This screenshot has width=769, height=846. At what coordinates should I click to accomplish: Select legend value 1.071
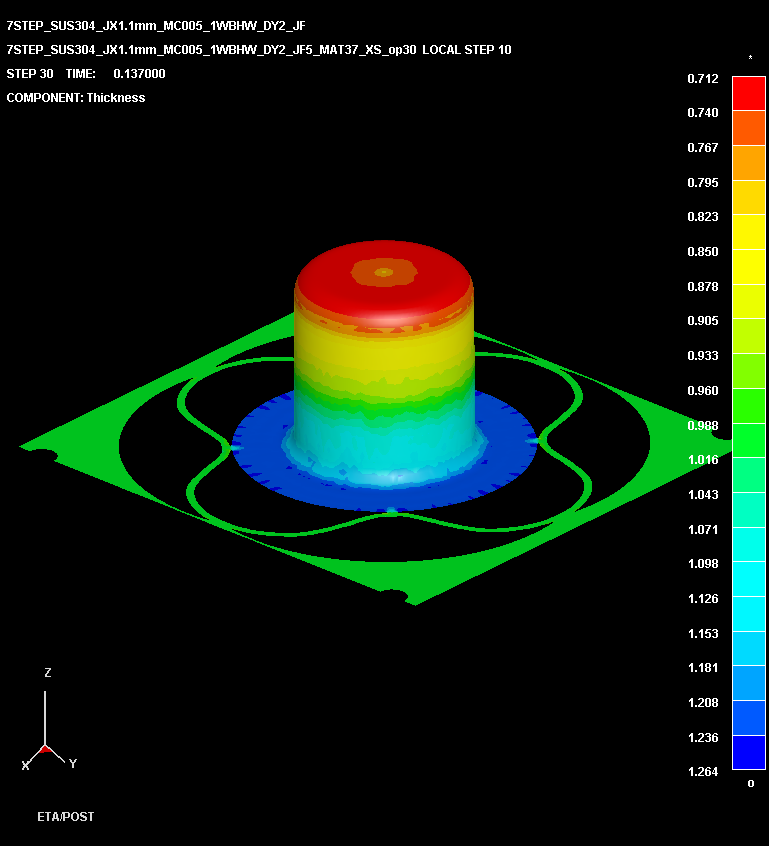[703, 529]
